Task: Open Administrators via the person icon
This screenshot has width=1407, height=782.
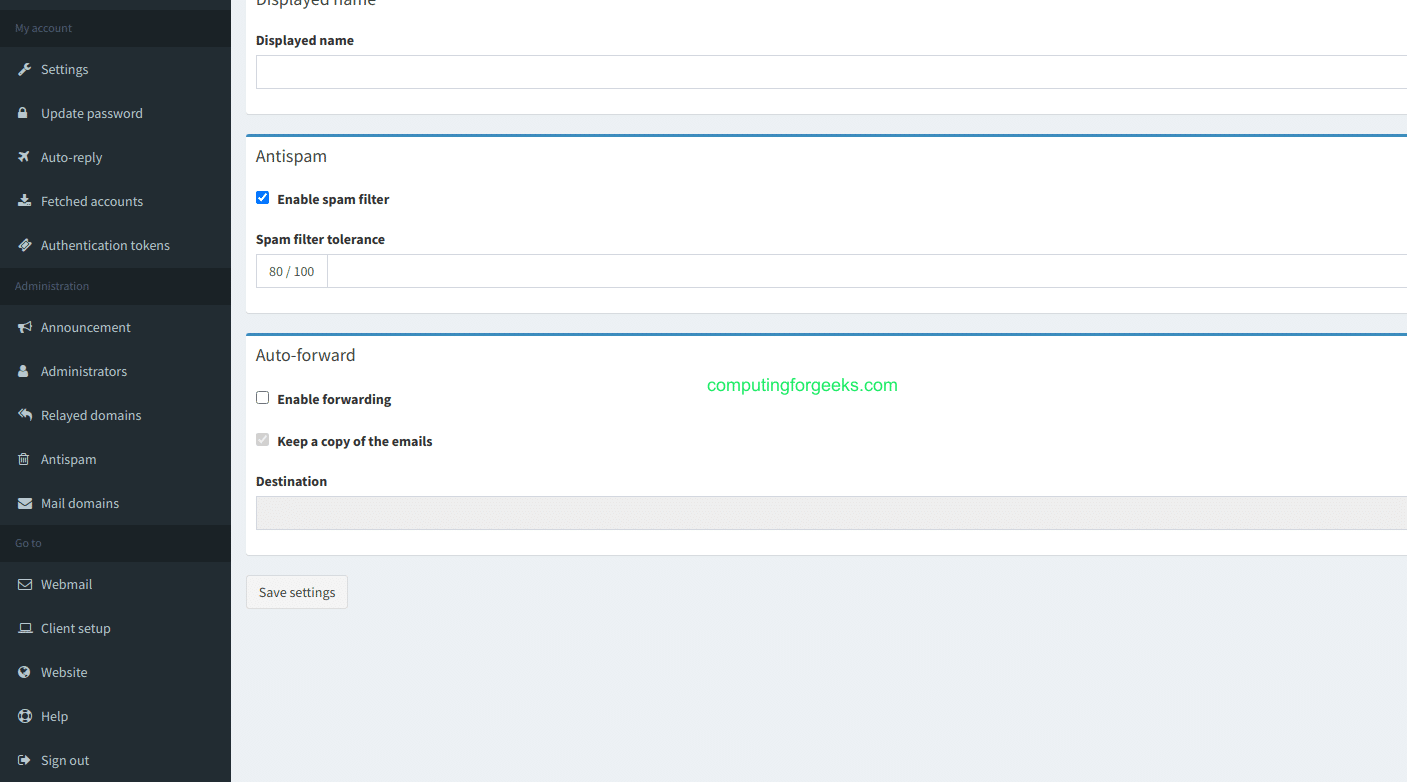Action: click(x=22, y=371)
